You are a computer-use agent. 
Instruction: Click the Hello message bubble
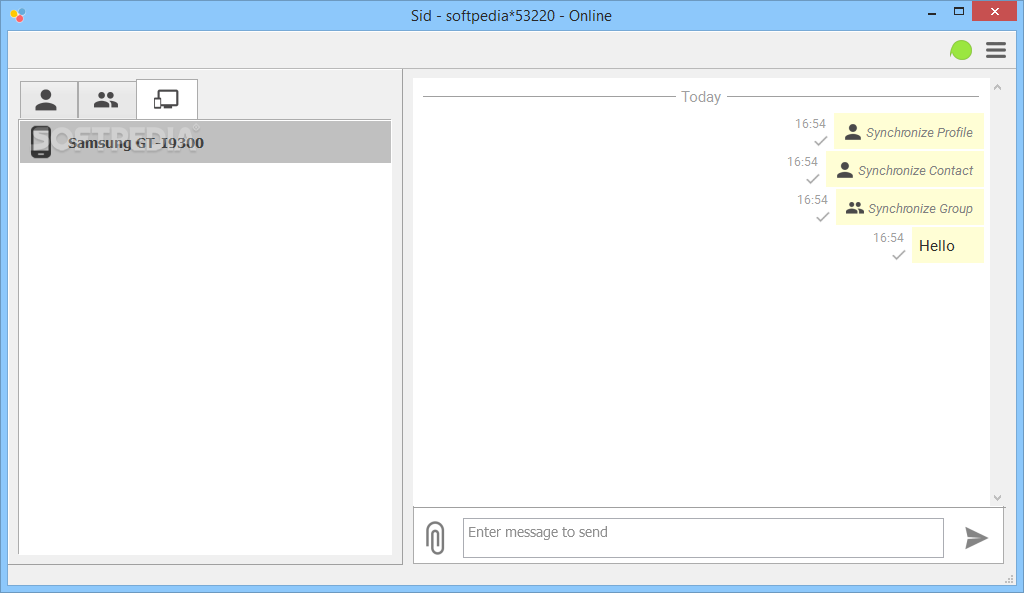click(947, 246)
